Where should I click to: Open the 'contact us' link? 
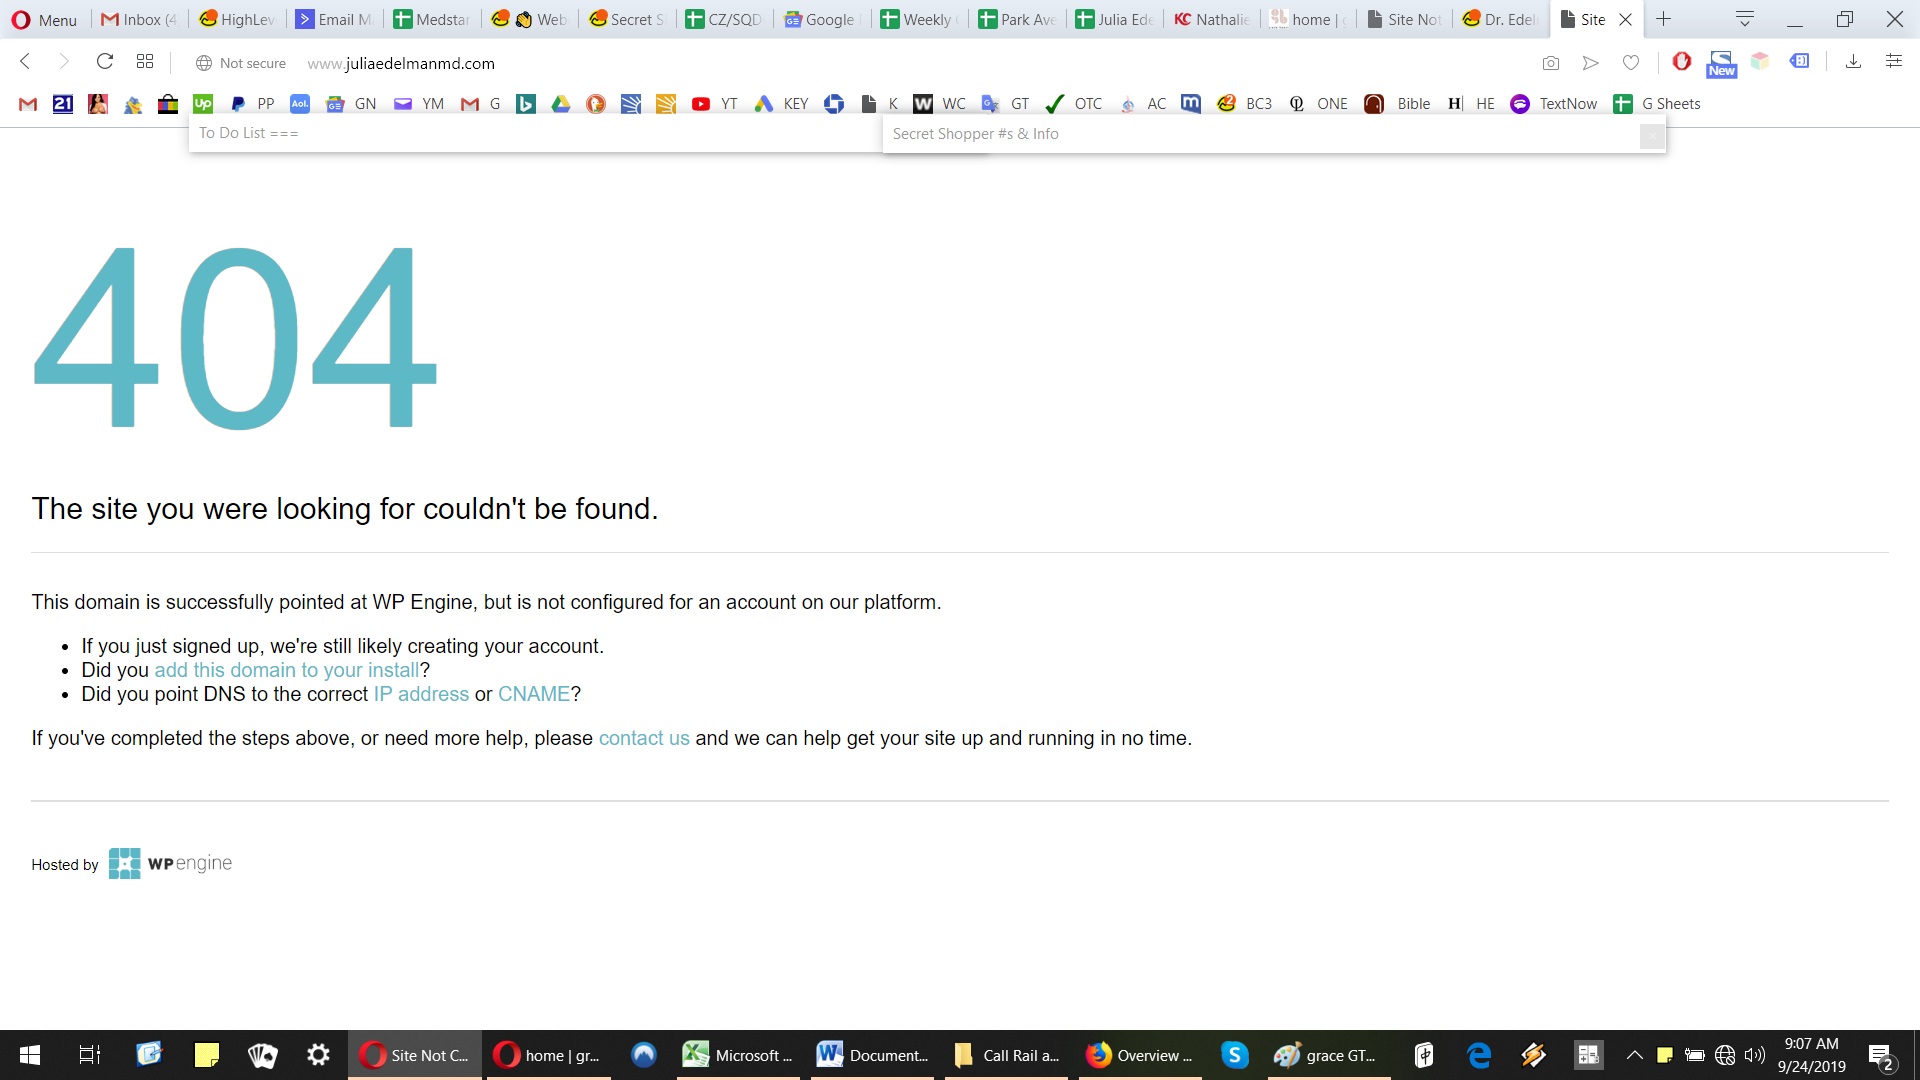(x=644, y=738)
